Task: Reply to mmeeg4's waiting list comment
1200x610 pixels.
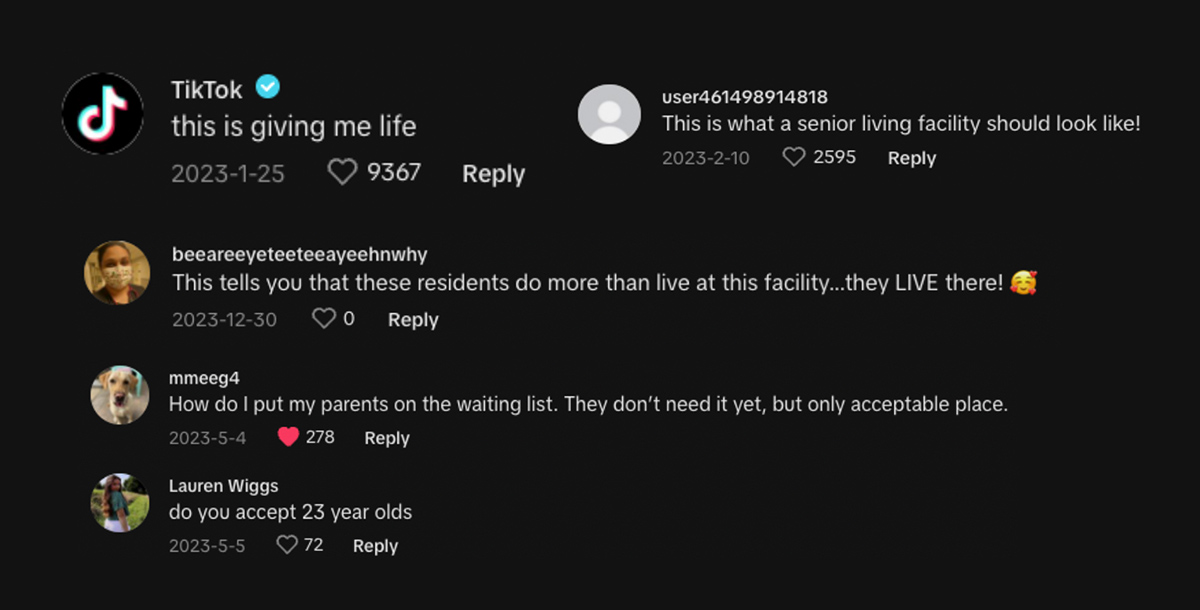Action: pyautogui.click(x=387, y=438)
